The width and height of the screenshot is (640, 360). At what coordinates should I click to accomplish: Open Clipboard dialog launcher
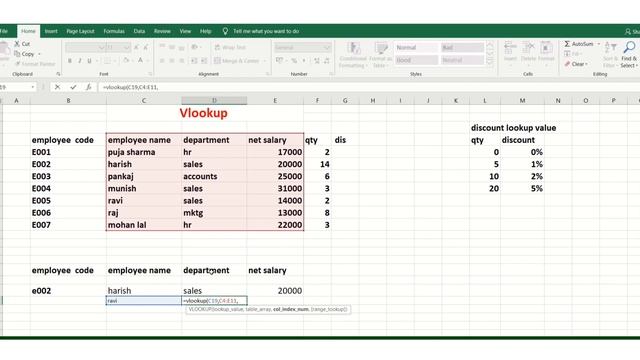[58, 74]
